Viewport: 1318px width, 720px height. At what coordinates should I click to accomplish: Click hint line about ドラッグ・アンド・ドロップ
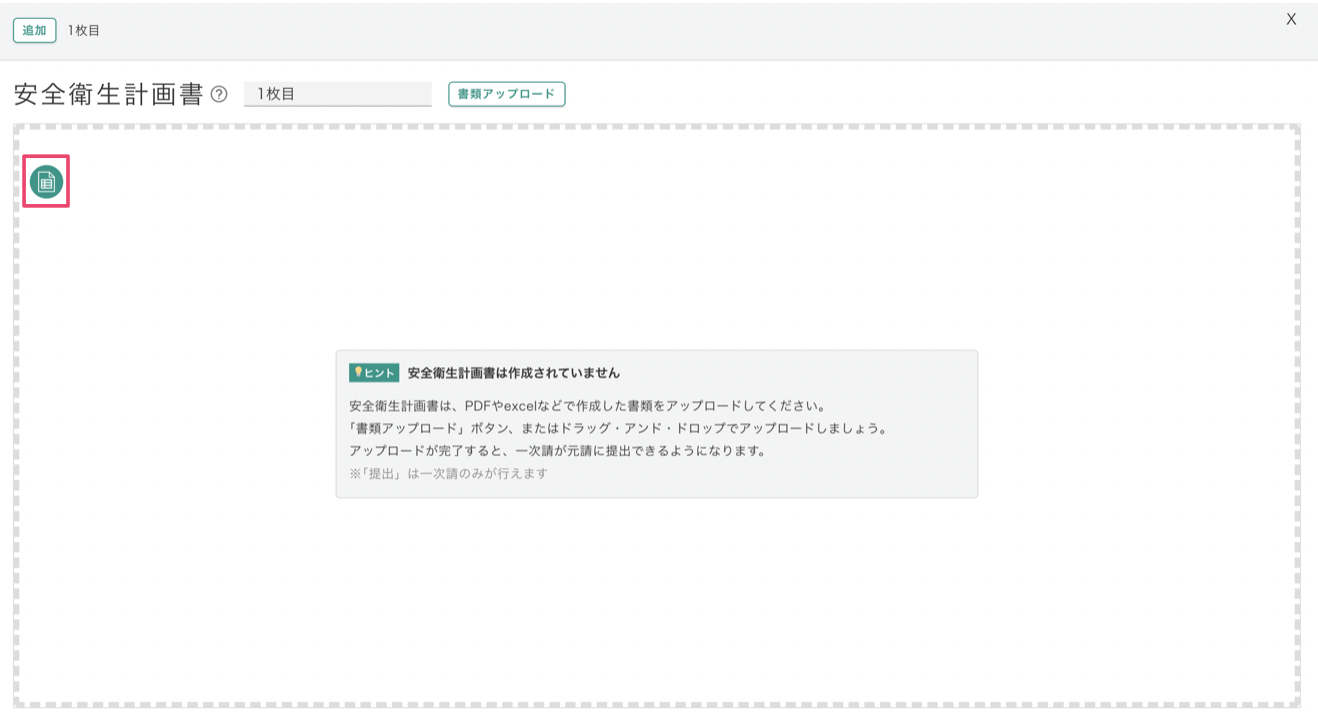618,428
